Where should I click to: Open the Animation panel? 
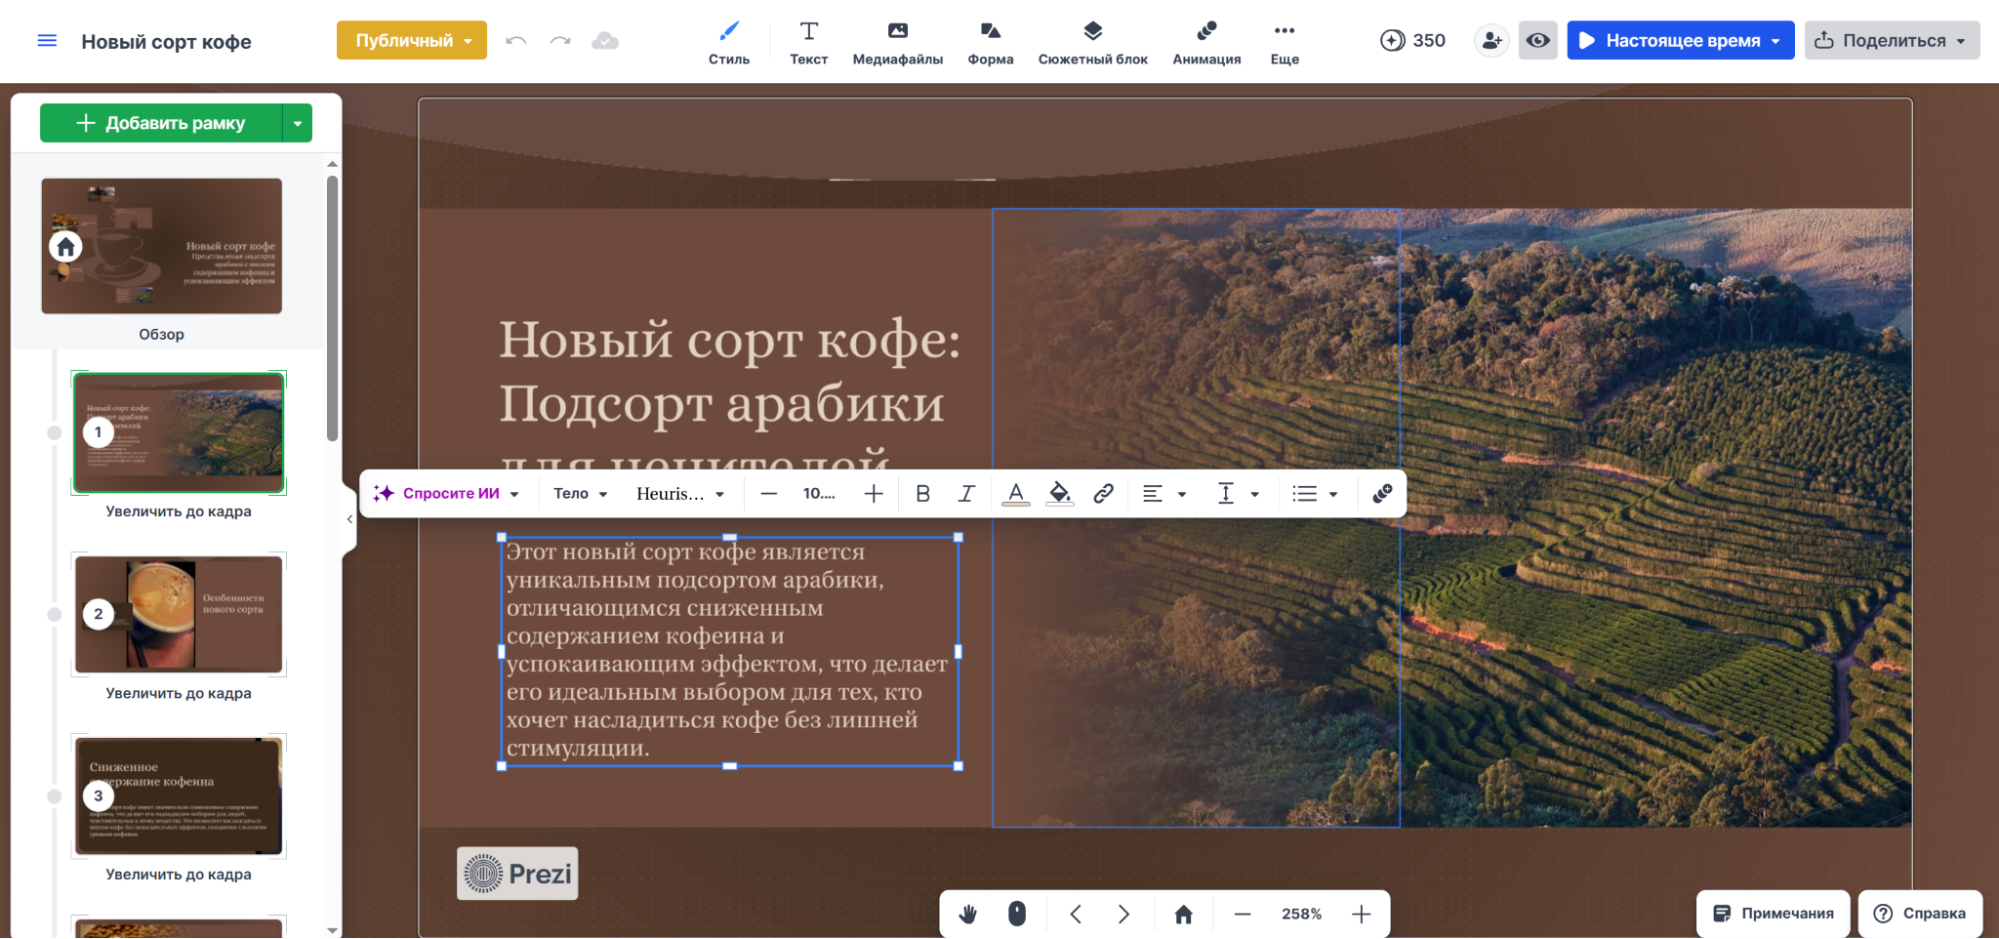pyautogui.click(x=1206, y=43)
